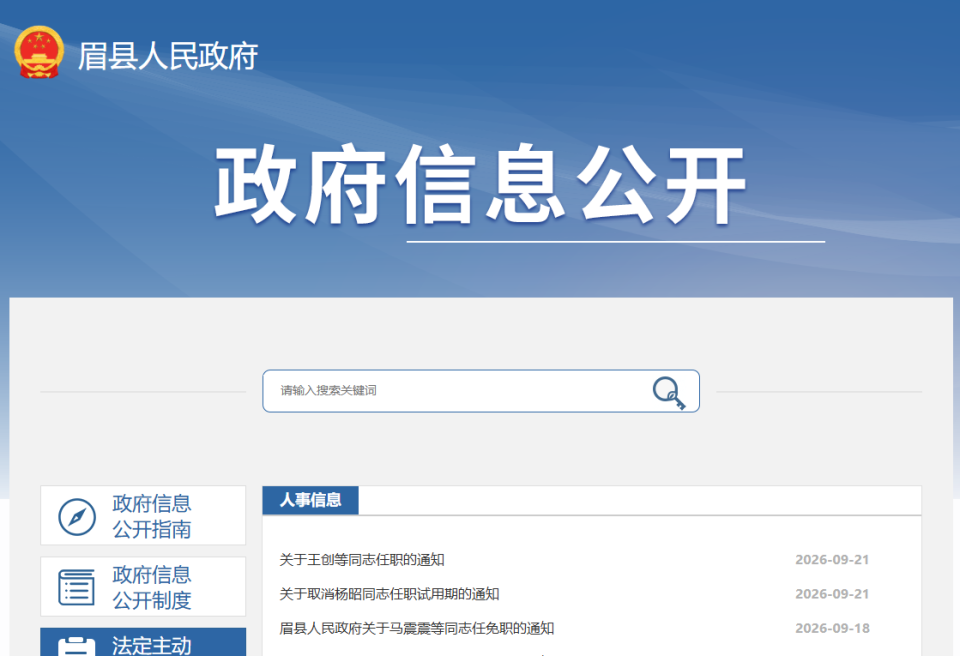Click the magnifier search icon
The width and height of the screenshot is (960, 656).
point(669,393)
